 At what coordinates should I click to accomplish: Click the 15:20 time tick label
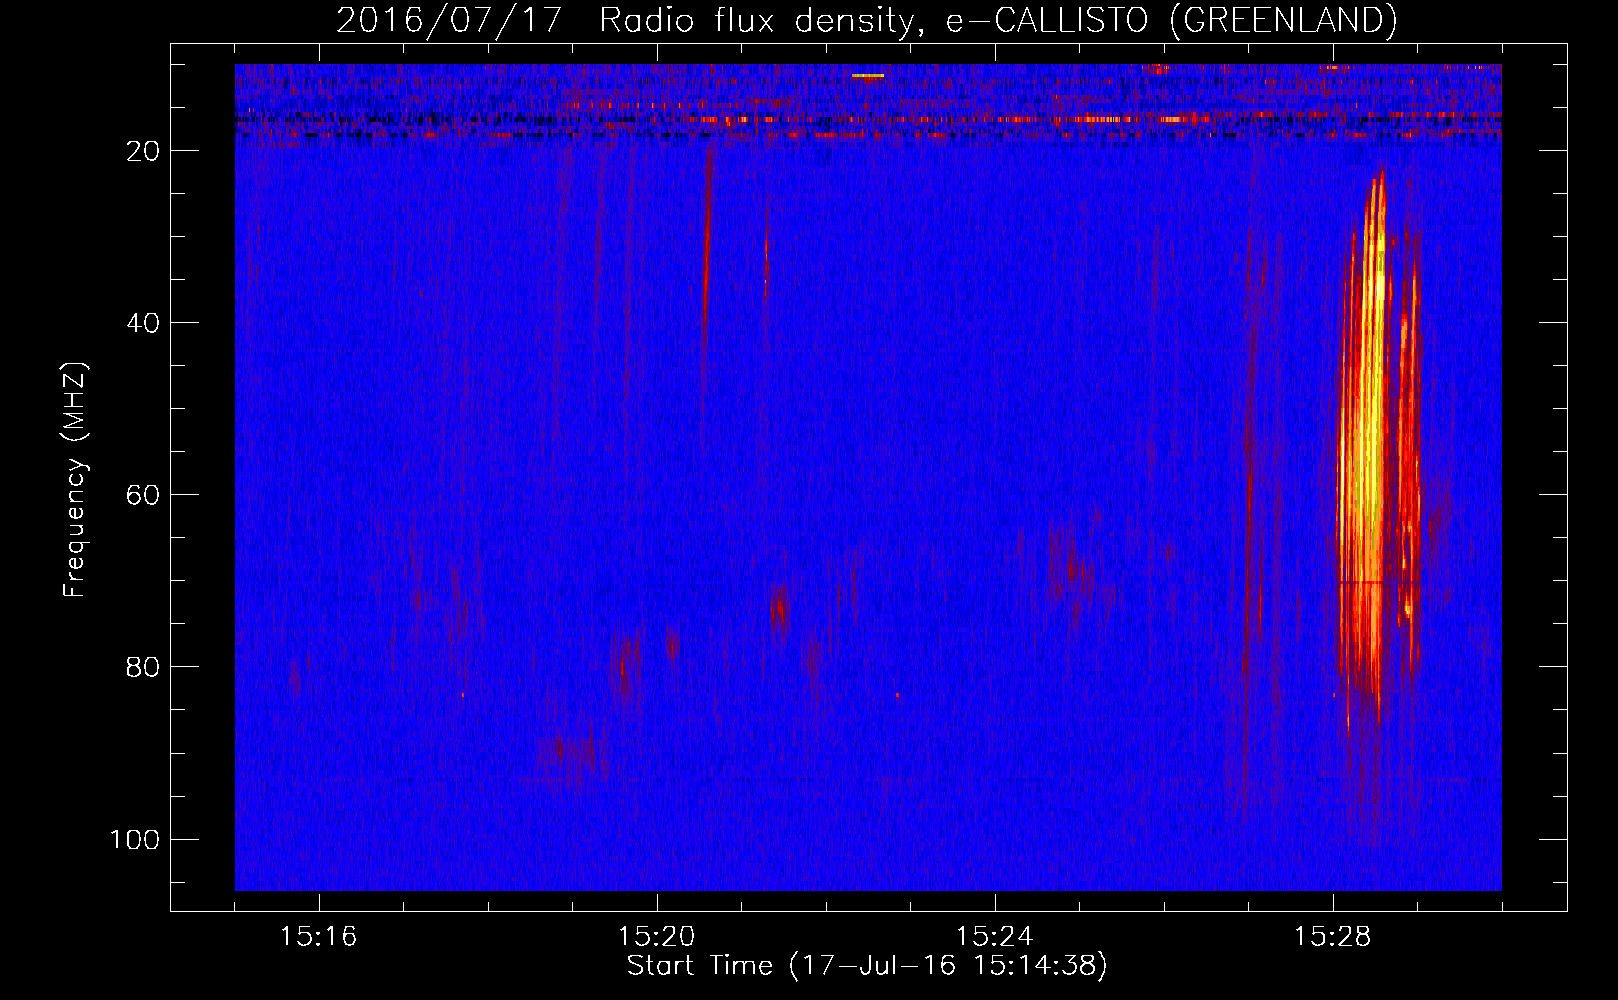pos(656,937)
